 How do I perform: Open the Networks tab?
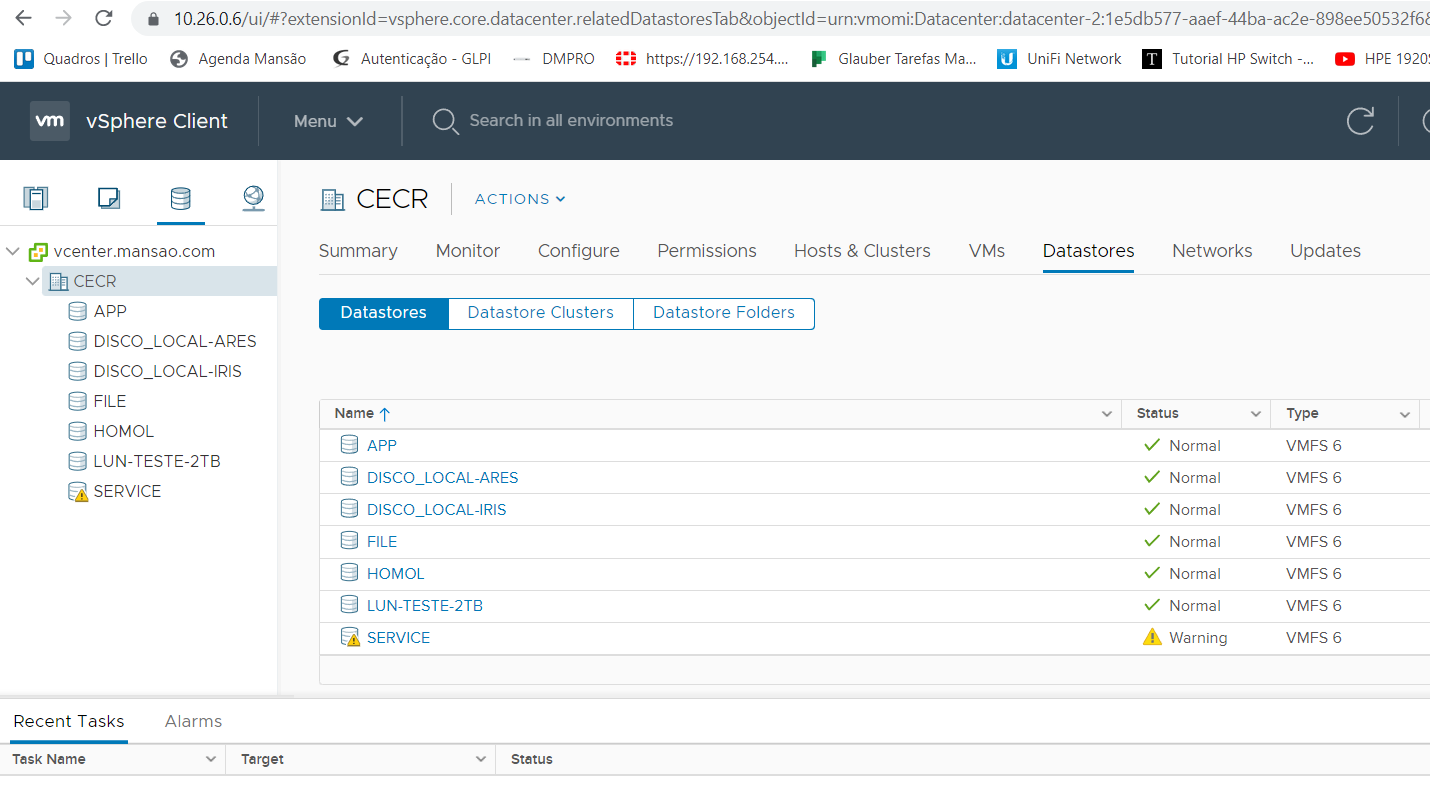1212,251
